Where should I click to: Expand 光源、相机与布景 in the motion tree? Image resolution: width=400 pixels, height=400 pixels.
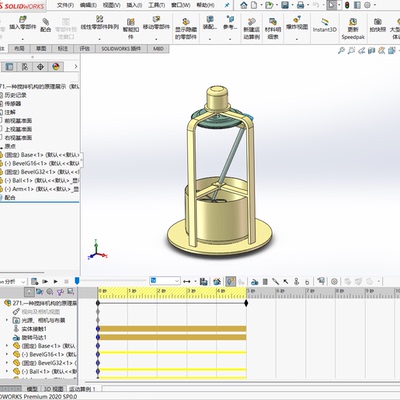[x=7, y=320]
